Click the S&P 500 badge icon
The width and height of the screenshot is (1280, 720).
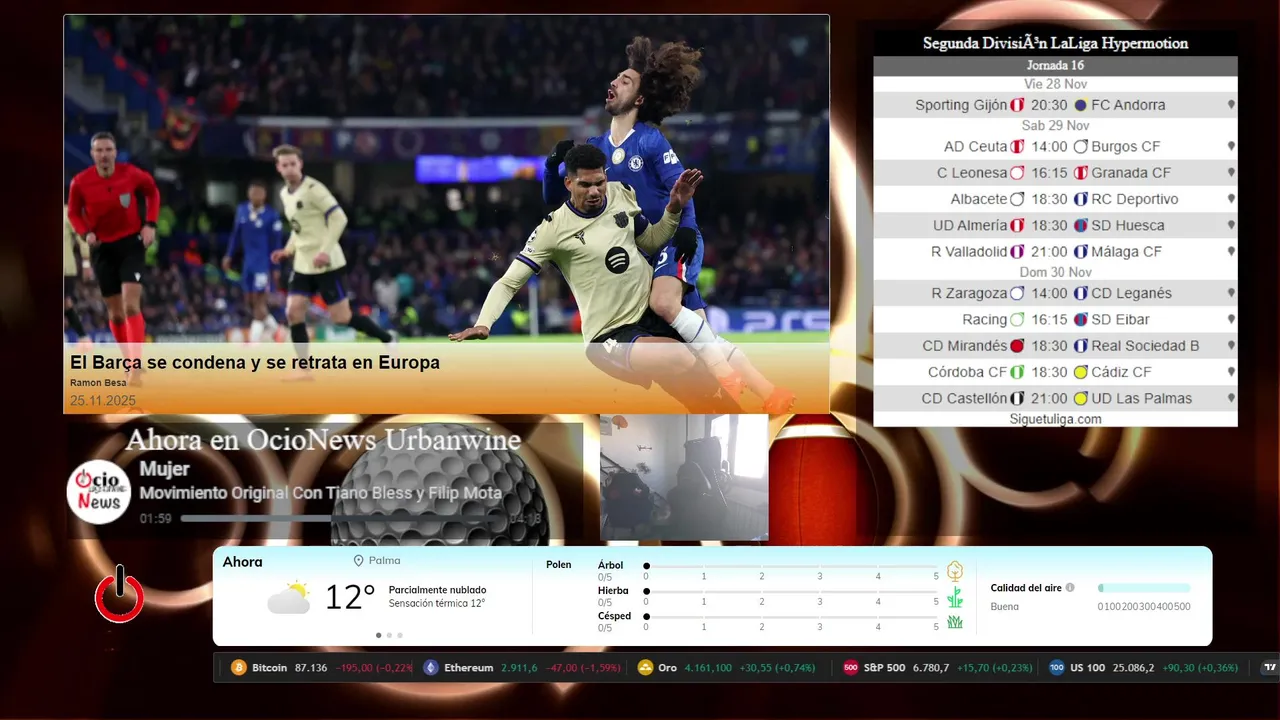tap(851, 668)
